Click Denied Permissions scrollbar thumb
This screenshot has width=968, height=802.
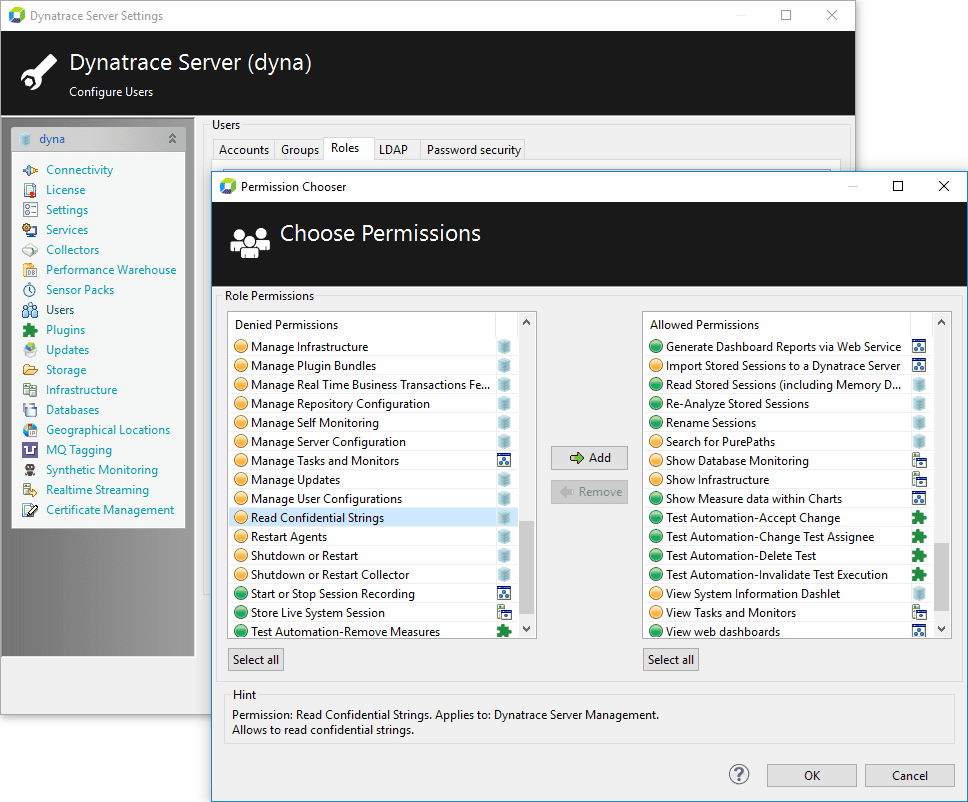(526, 567)
